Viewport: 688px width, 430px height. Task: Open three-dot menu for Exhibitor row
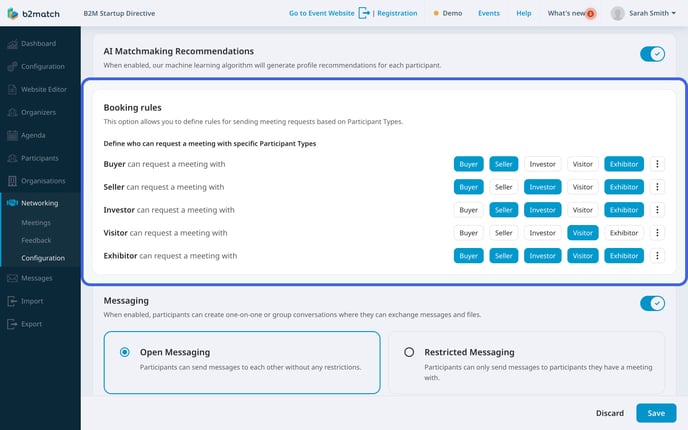point(657,255)
